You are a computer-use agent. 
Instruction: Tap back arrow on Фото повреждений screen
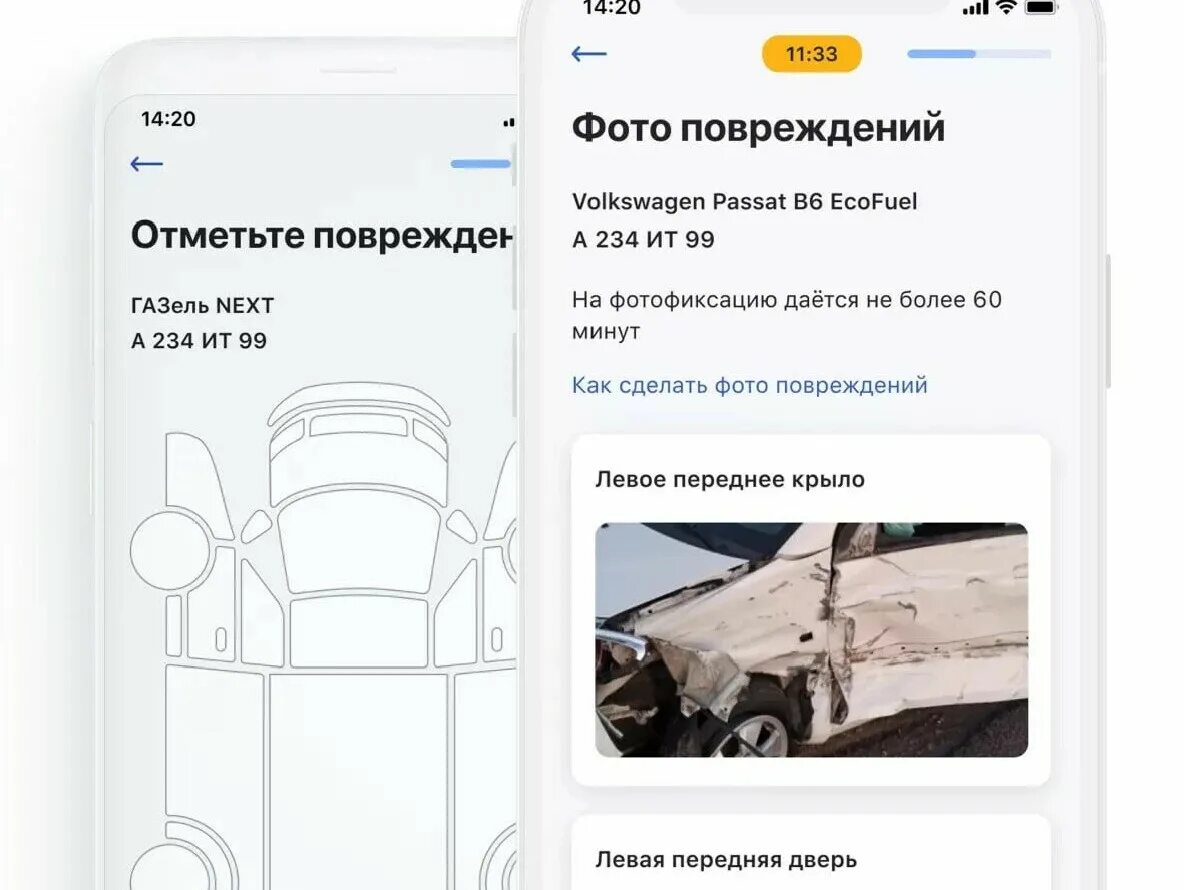tap(589, 54)
